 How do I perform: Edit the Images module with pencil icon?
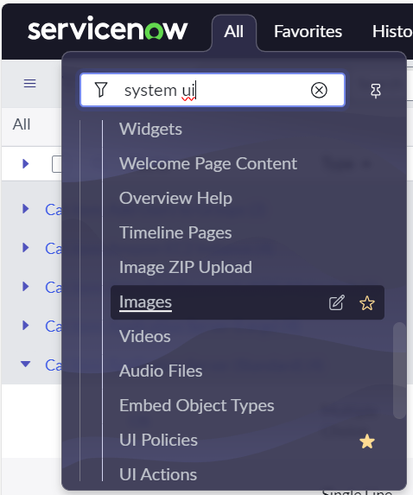point(337,303)
